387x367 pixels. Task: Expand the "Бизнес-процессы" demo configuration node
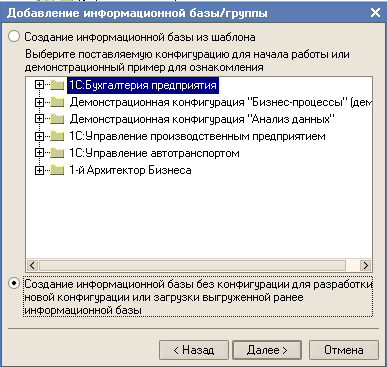click(x=39, y=102)
